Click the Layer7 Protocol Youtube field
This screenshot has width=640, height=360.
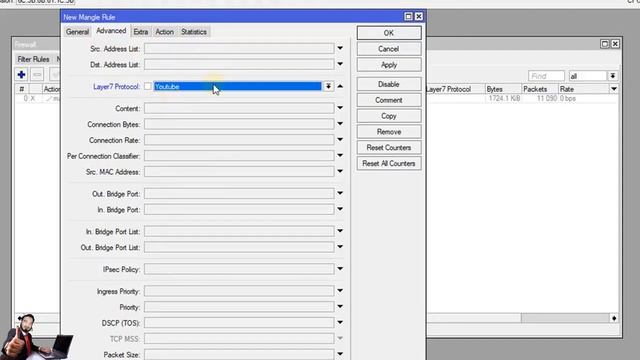pyautogui.click(x=238, y=86)
